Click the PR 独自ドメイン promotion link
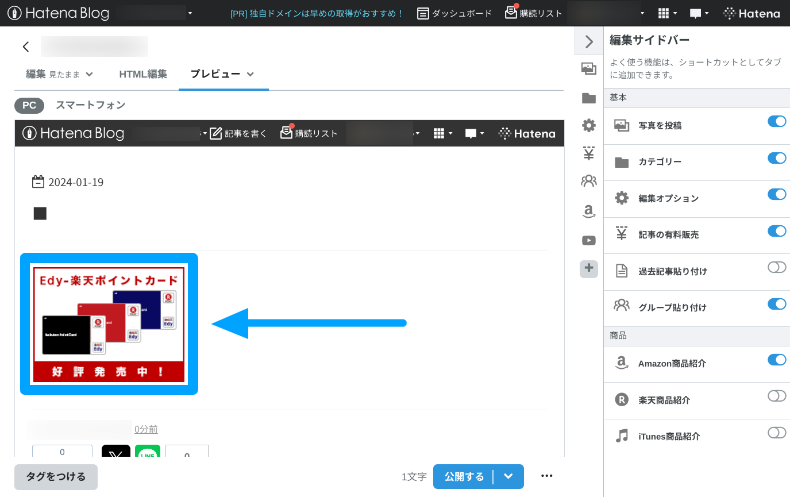Screen dimensions: 790x498 (x=316, y=14)
